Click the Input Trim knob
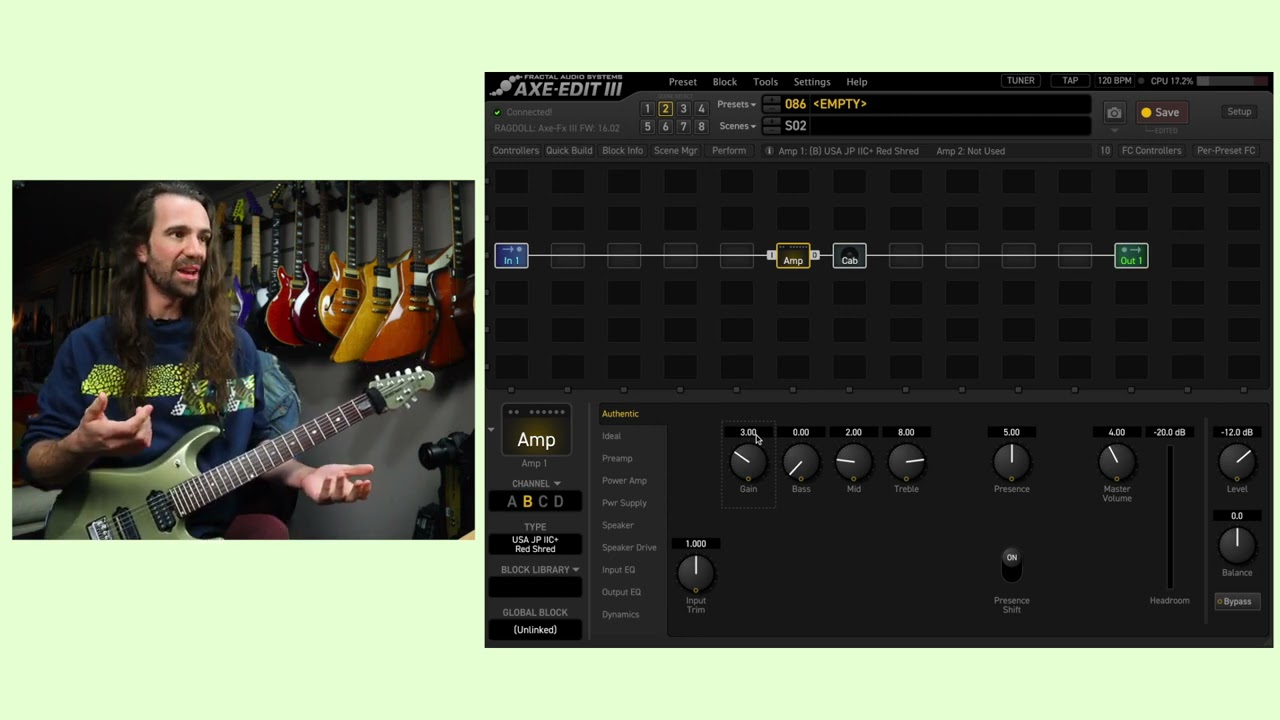Screen dimensions: 1280x720 (x=696, y=573)
